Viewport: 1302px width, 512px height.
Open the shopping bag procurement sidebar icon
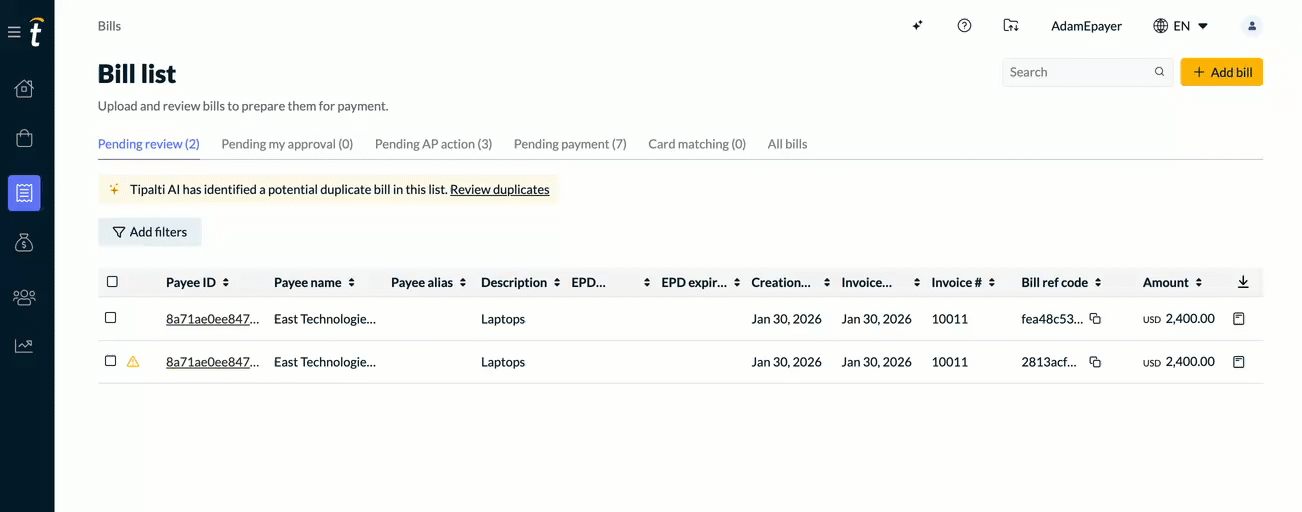24,139
